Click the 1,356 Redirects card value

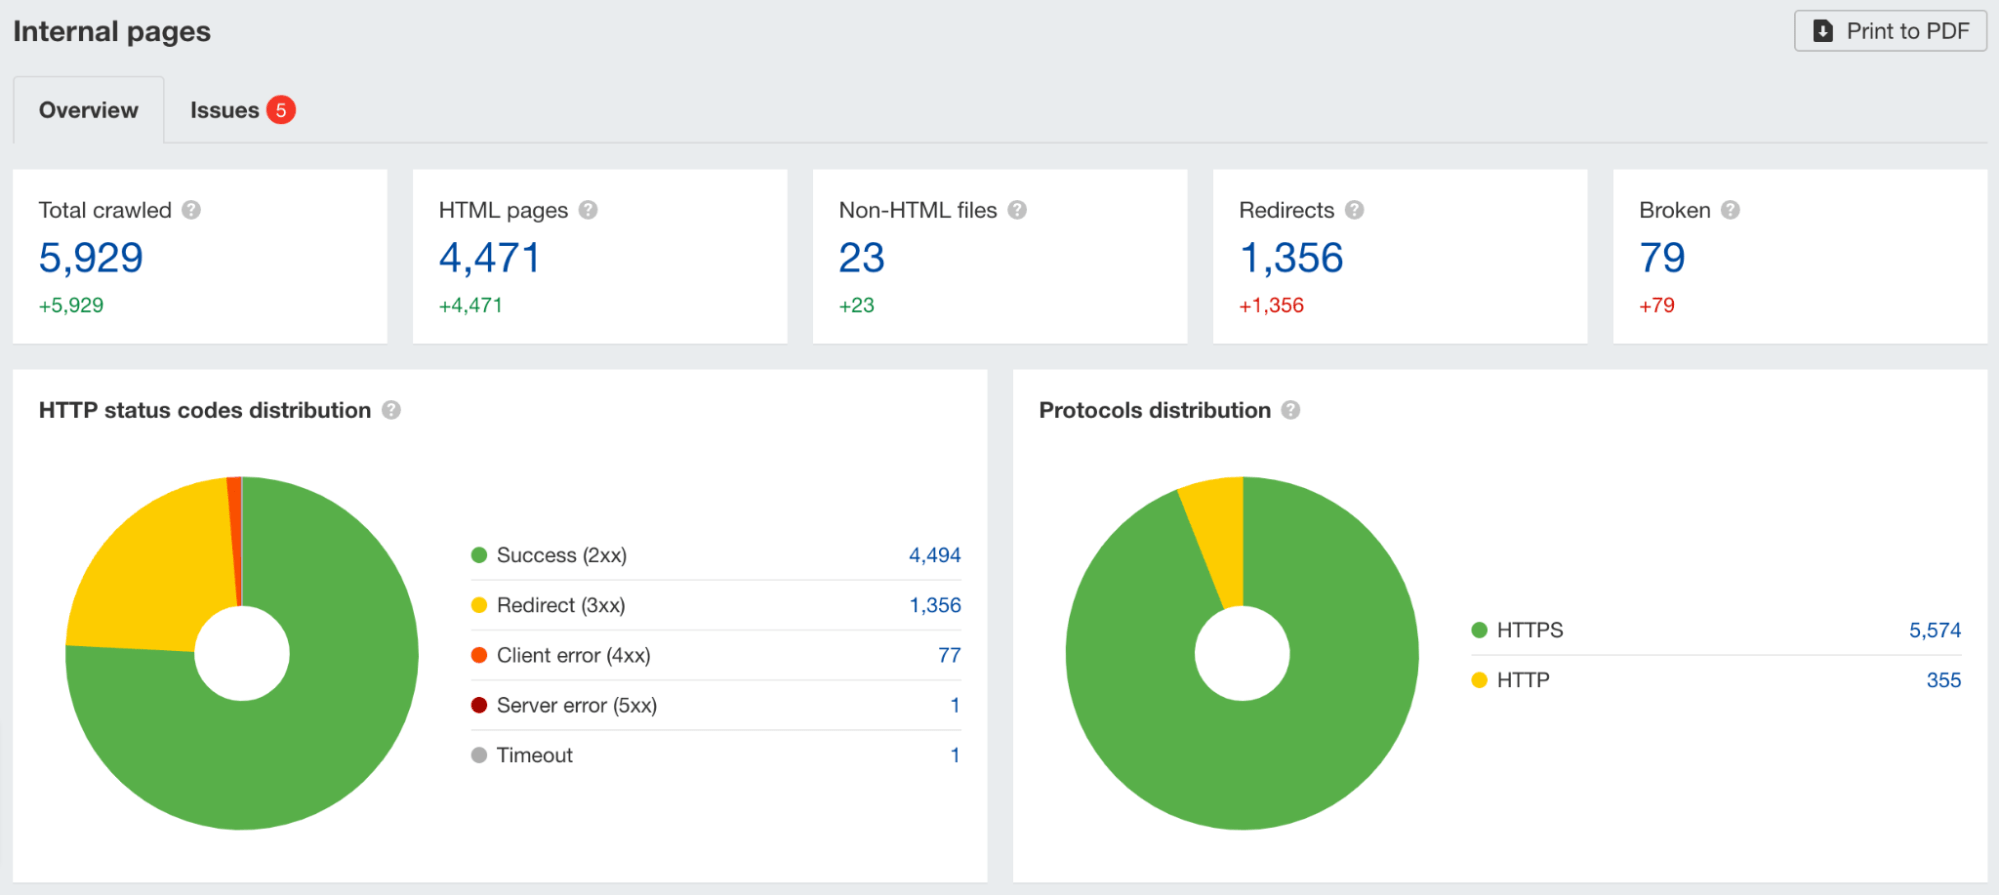point(1291,258)
